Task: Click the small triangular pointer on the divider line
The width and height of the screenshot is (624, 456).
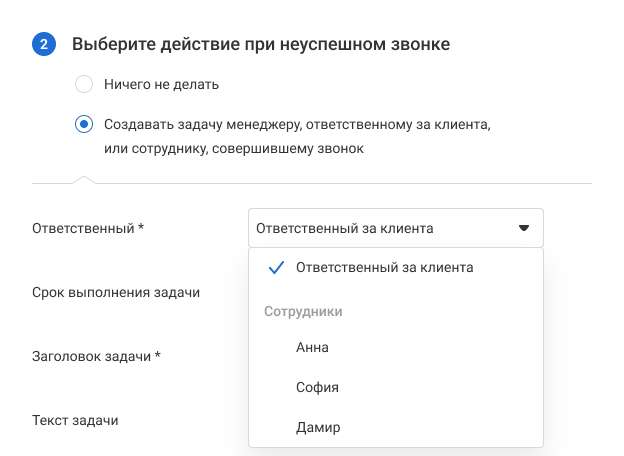Action: click(84, 180)
